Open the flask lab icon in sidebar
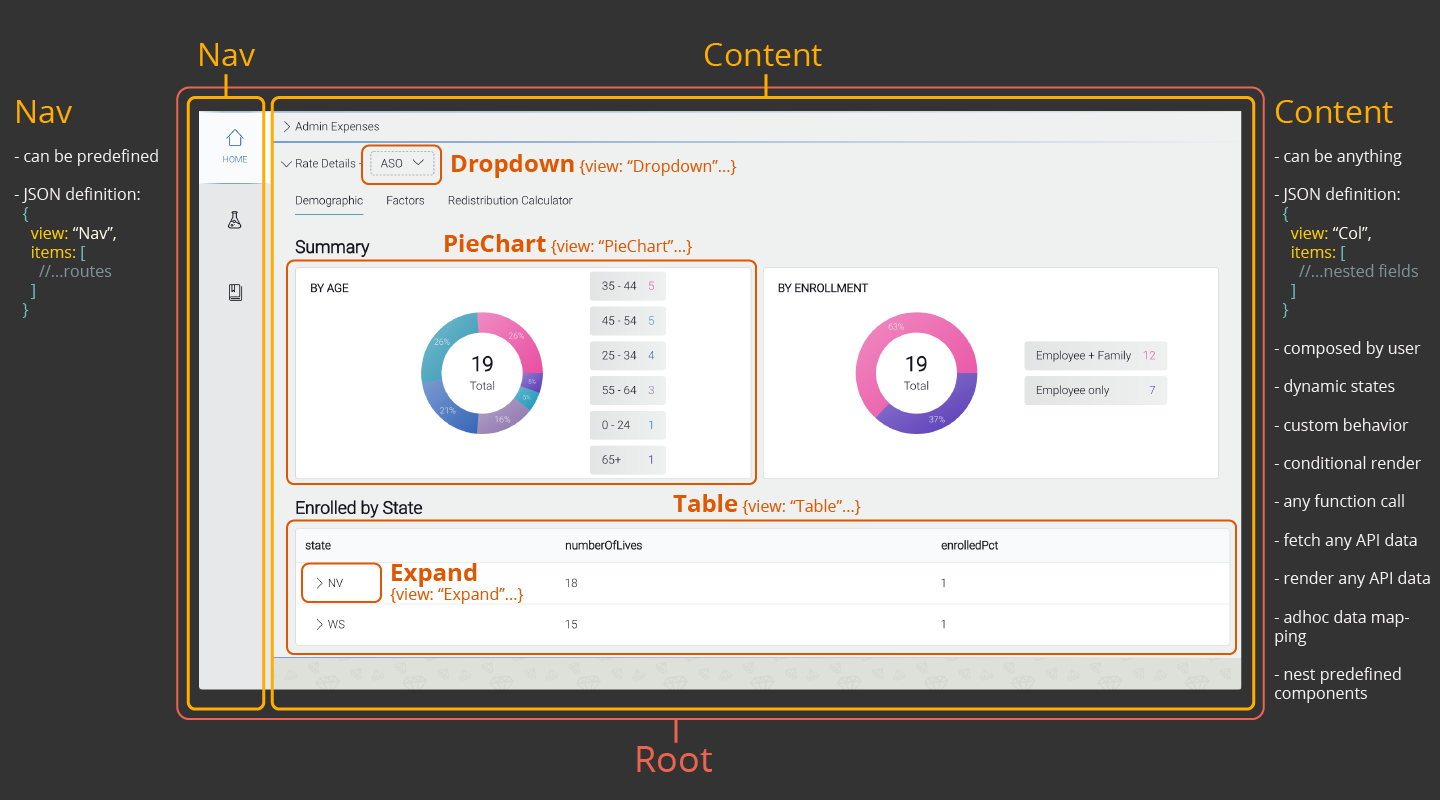The width and height of the screenshot is (1440, 800). [x=234, y=221]
